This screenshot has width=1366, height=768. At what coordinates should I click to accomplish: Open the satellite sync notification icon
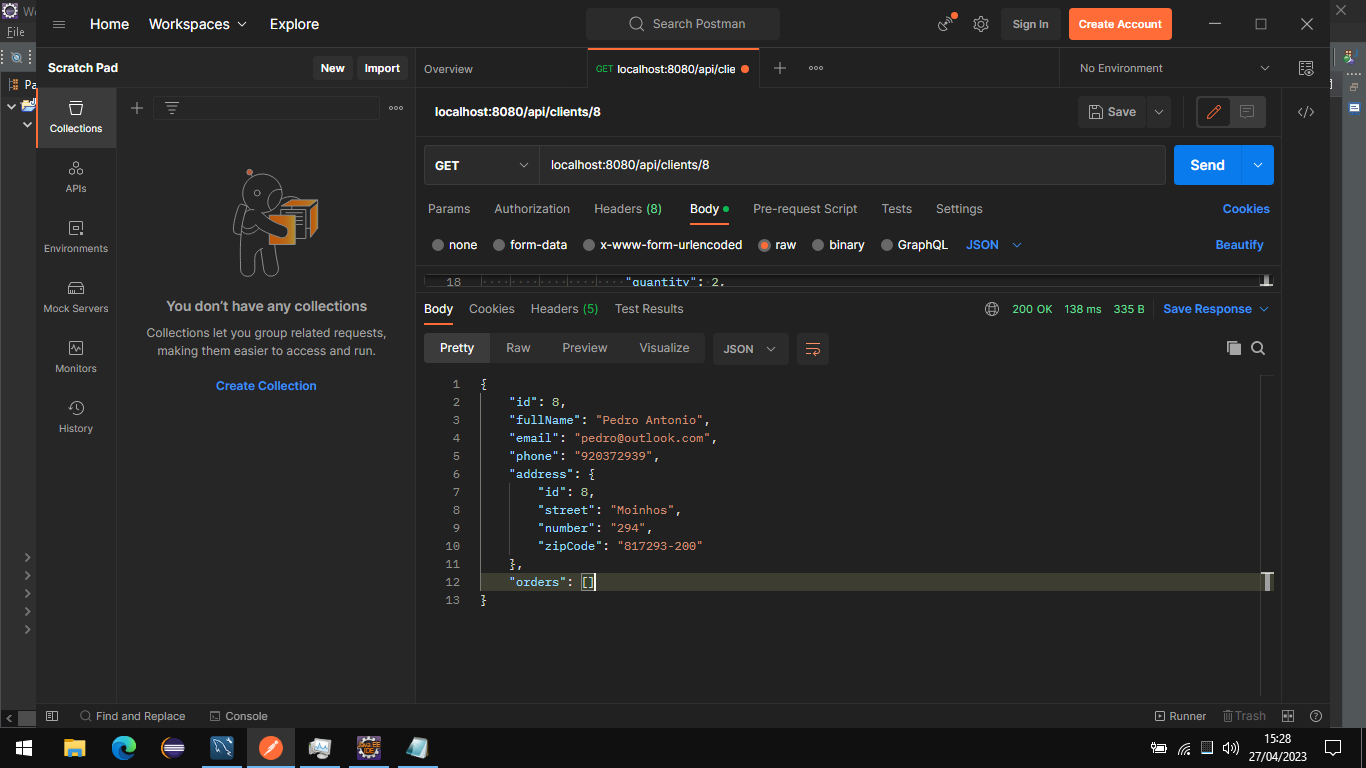pos(946,23)
